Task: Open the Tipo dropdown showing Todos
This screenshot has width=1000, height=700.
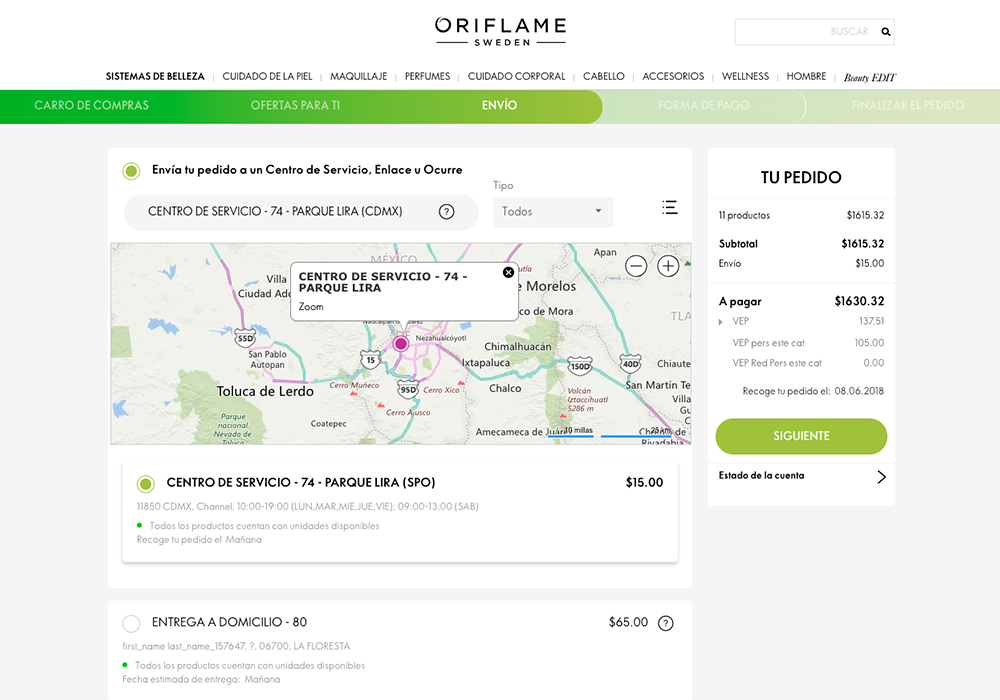Action: point(553,212)
